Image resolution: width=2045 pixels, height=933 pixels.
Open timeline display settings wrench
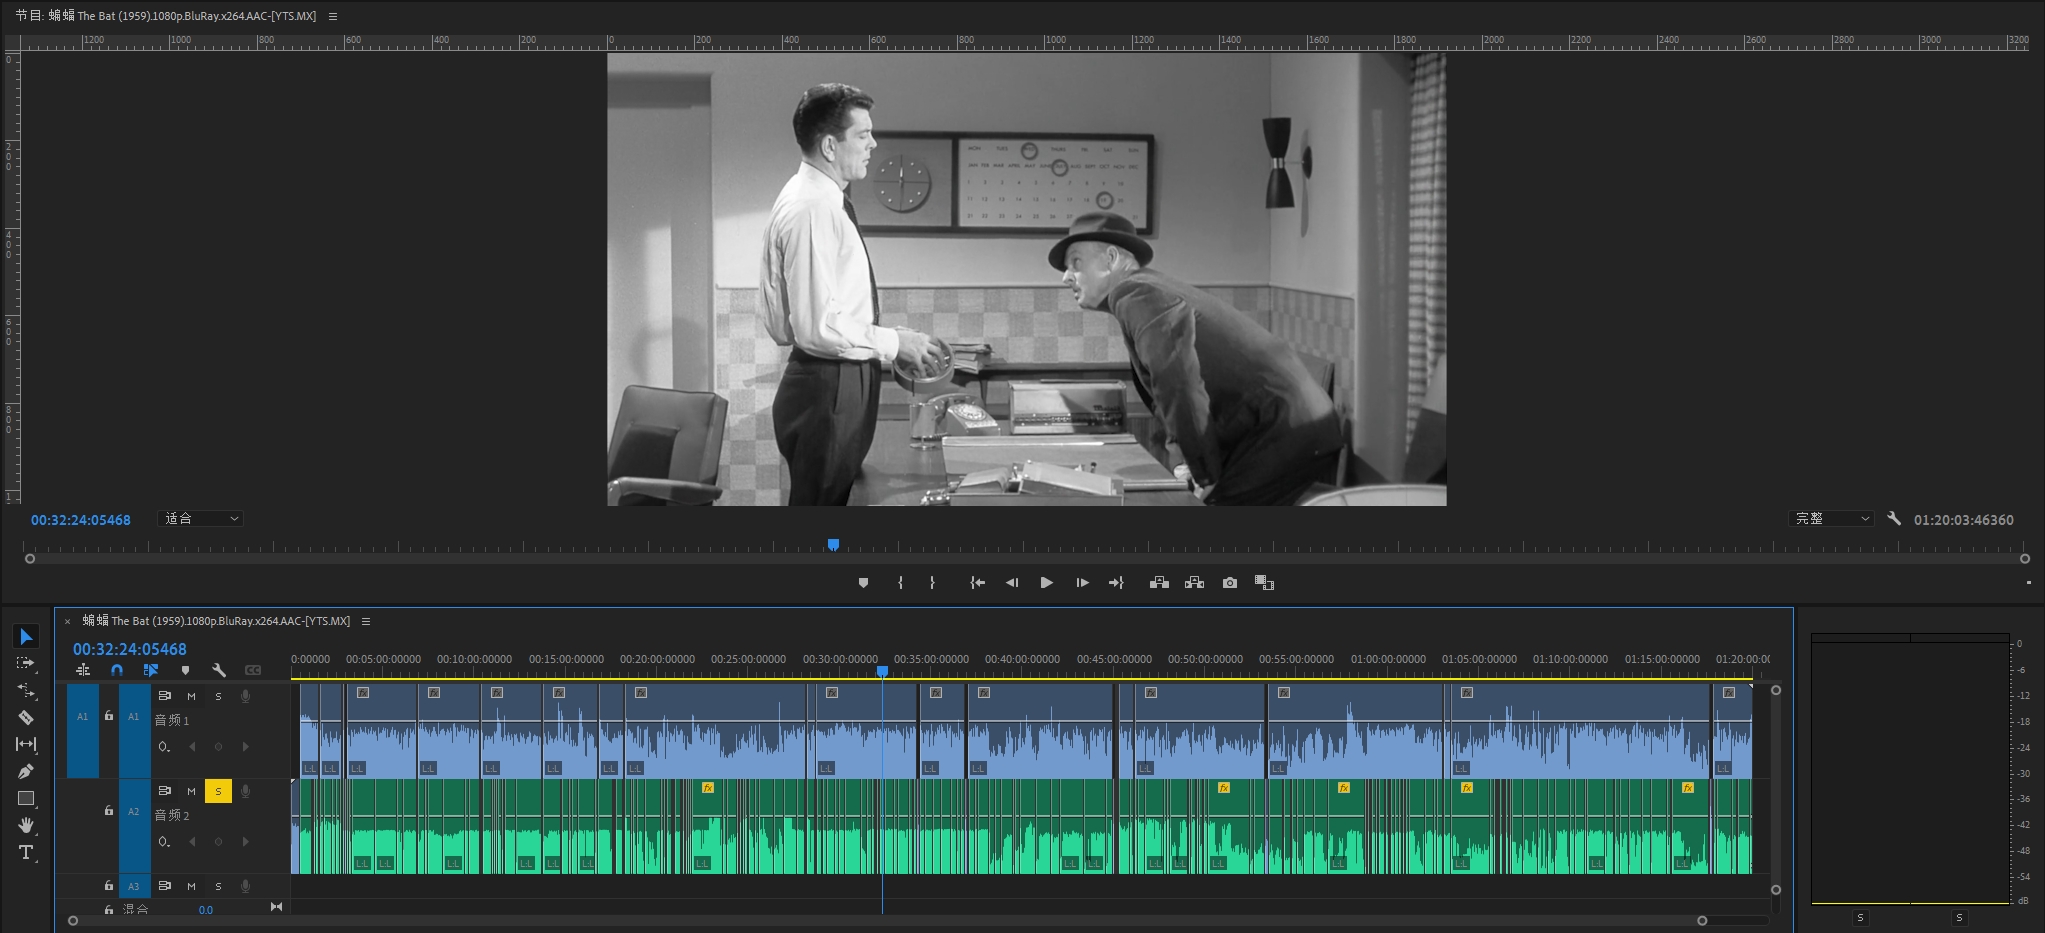pyautogui.click(x=219, y=670)
